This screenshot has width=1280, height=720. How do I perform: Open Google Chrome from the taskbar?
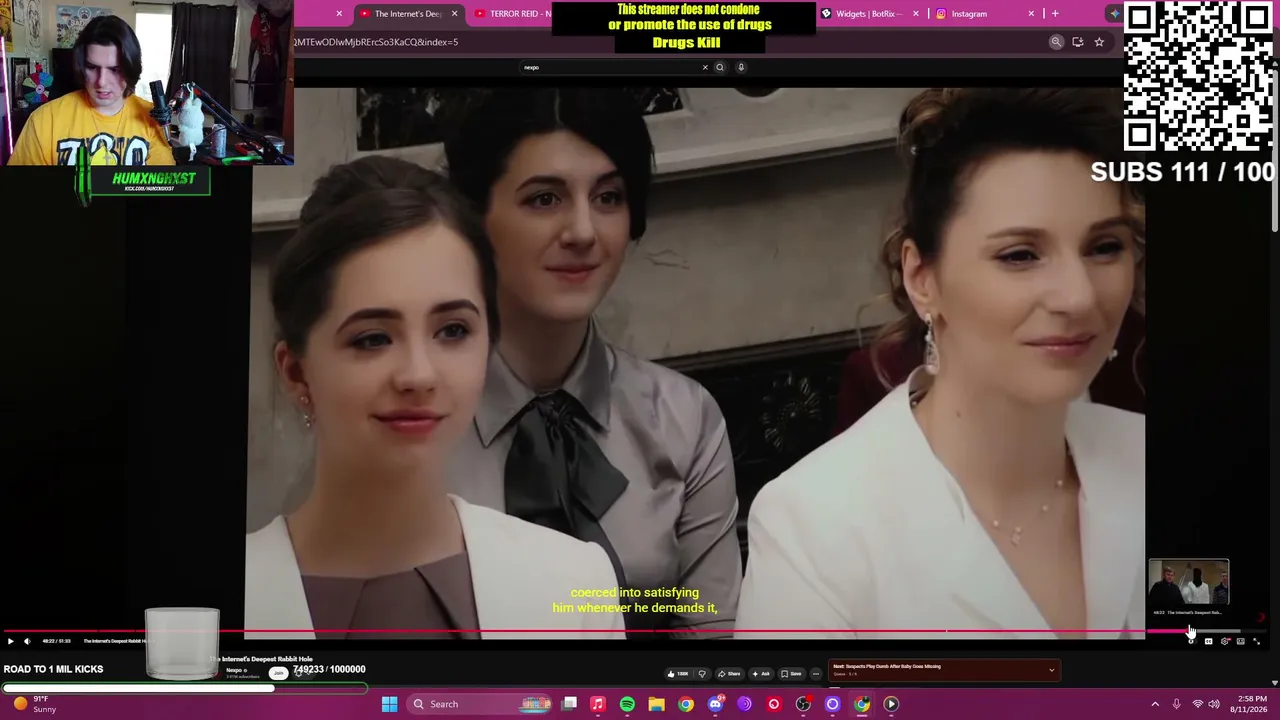(x=686, y=704)
